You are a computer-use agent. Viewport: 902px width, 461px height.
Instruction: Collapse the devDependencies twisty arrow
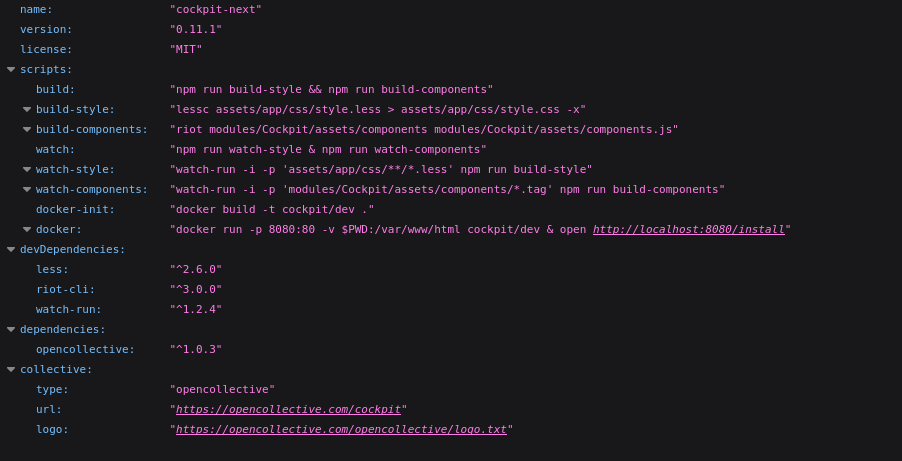(x=11, y=249)
